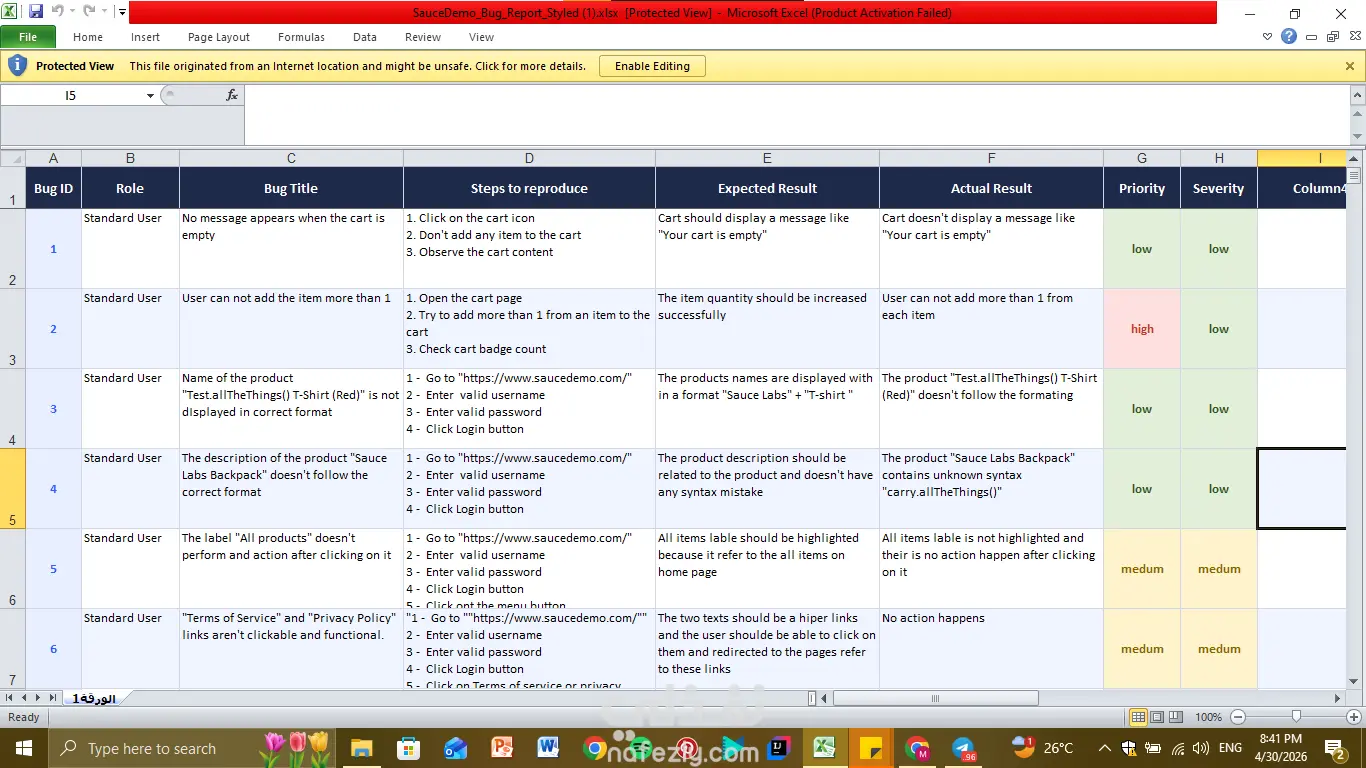Click the Insert Function fx icon
This screenshot has height=768, width=1366.
tap(232, 95)
